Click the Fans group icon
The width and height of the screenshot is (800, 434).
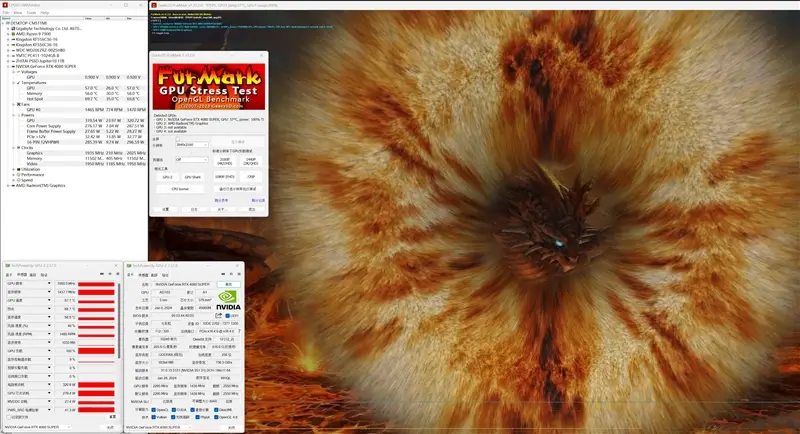tap(18, 104)
